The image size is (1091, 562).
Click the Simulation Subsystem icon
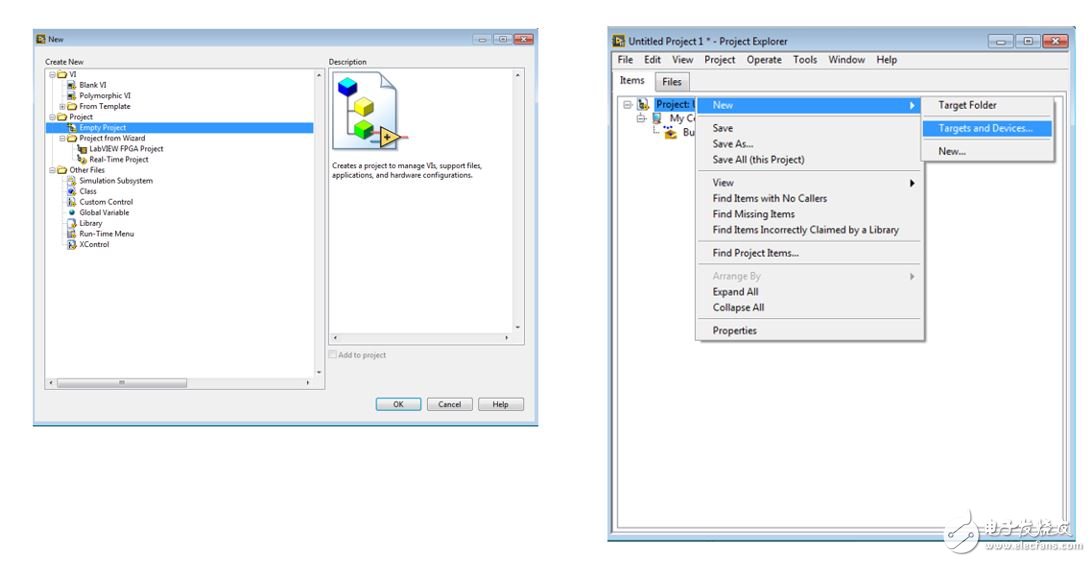(72, 181)
